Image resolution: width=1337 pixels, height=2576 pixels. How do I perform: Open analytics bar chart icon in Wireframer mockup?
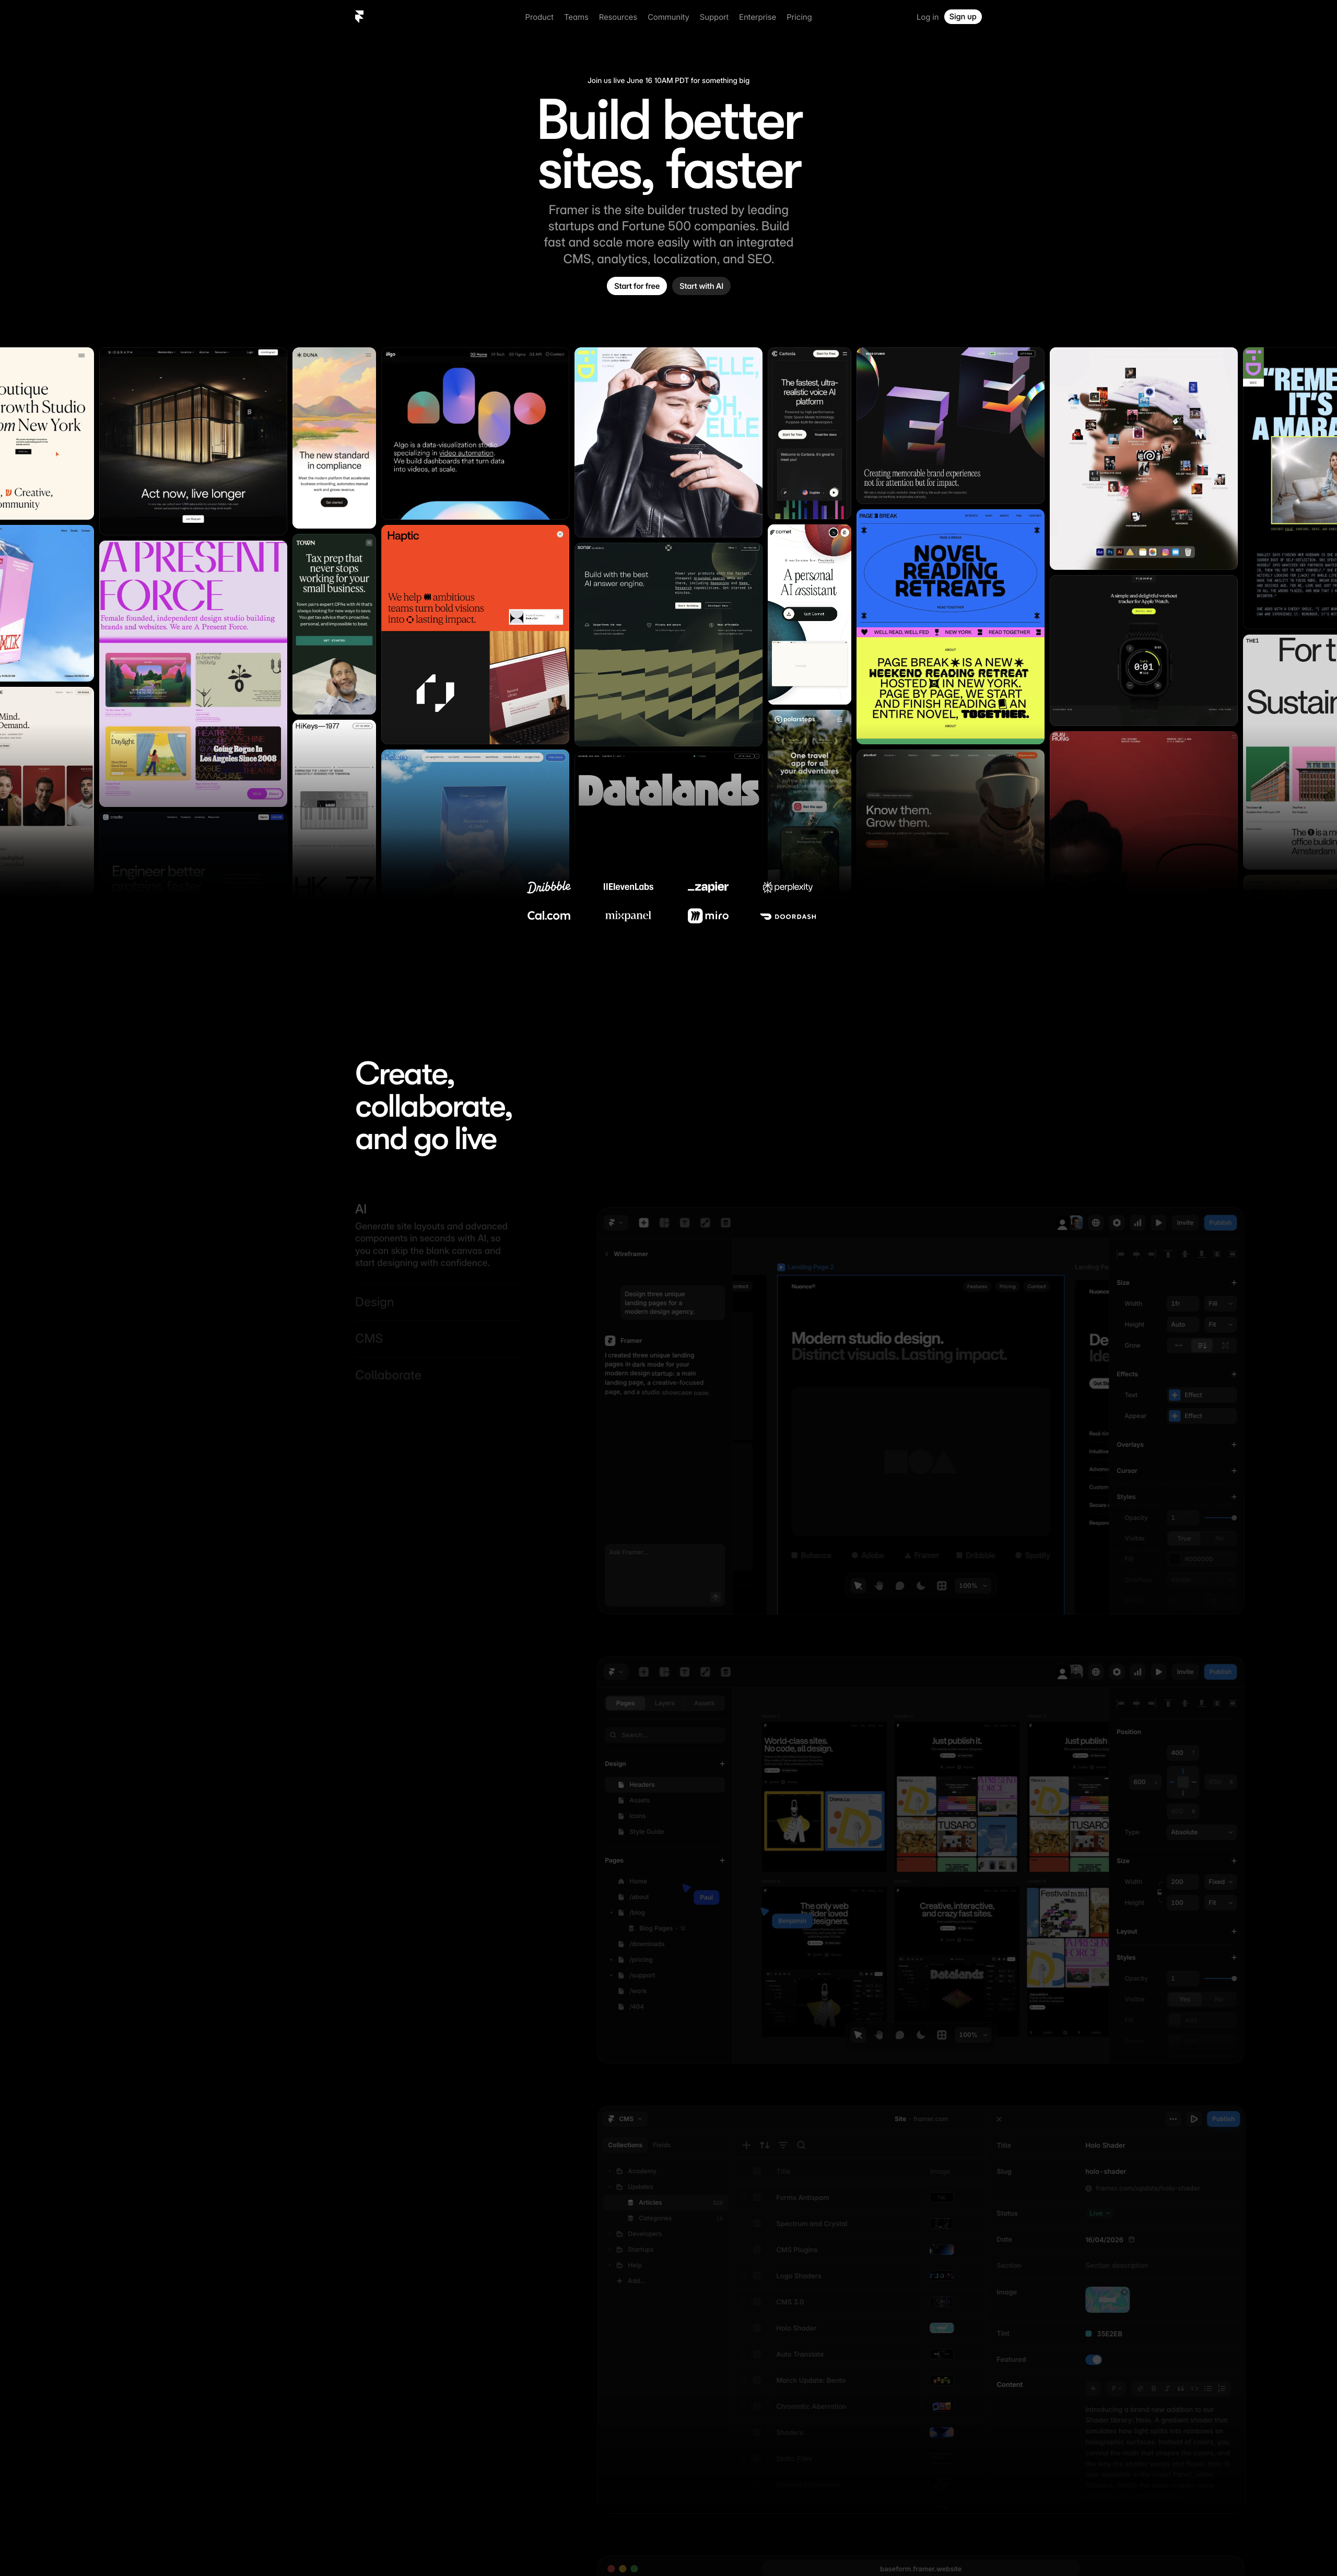[1138, 1223]
